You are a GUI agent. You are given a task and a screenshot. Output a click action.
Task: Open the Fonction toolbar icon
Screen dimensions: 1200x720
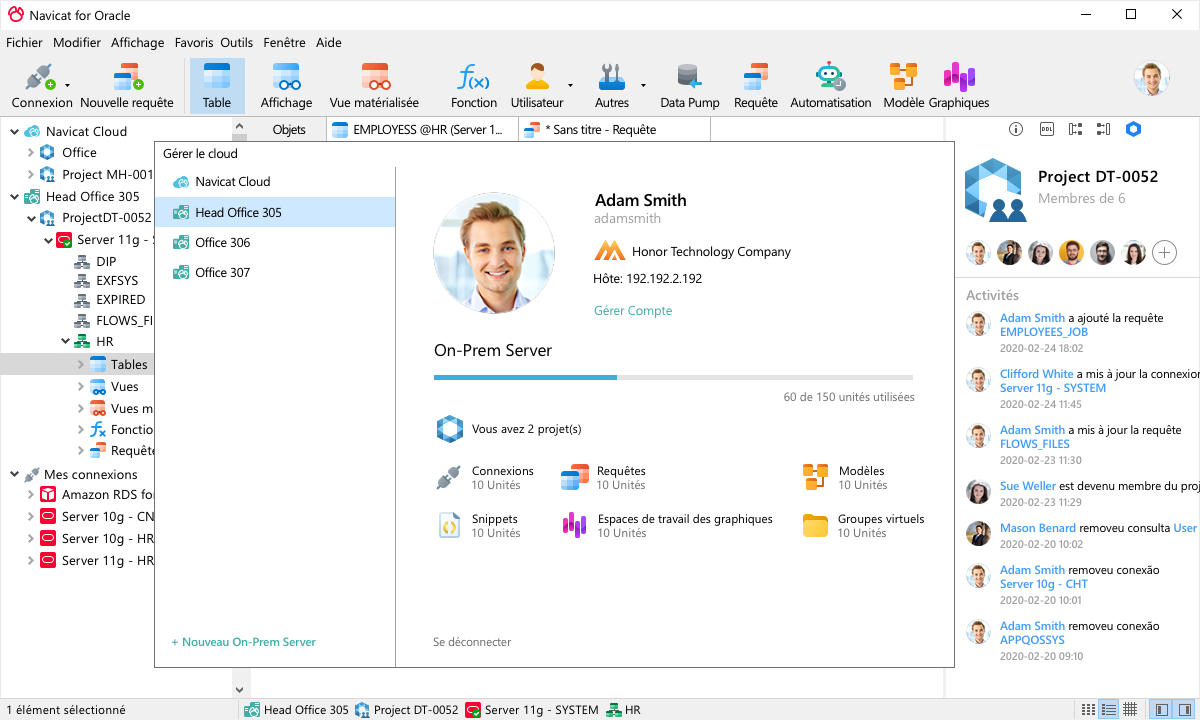pos(474,86)
